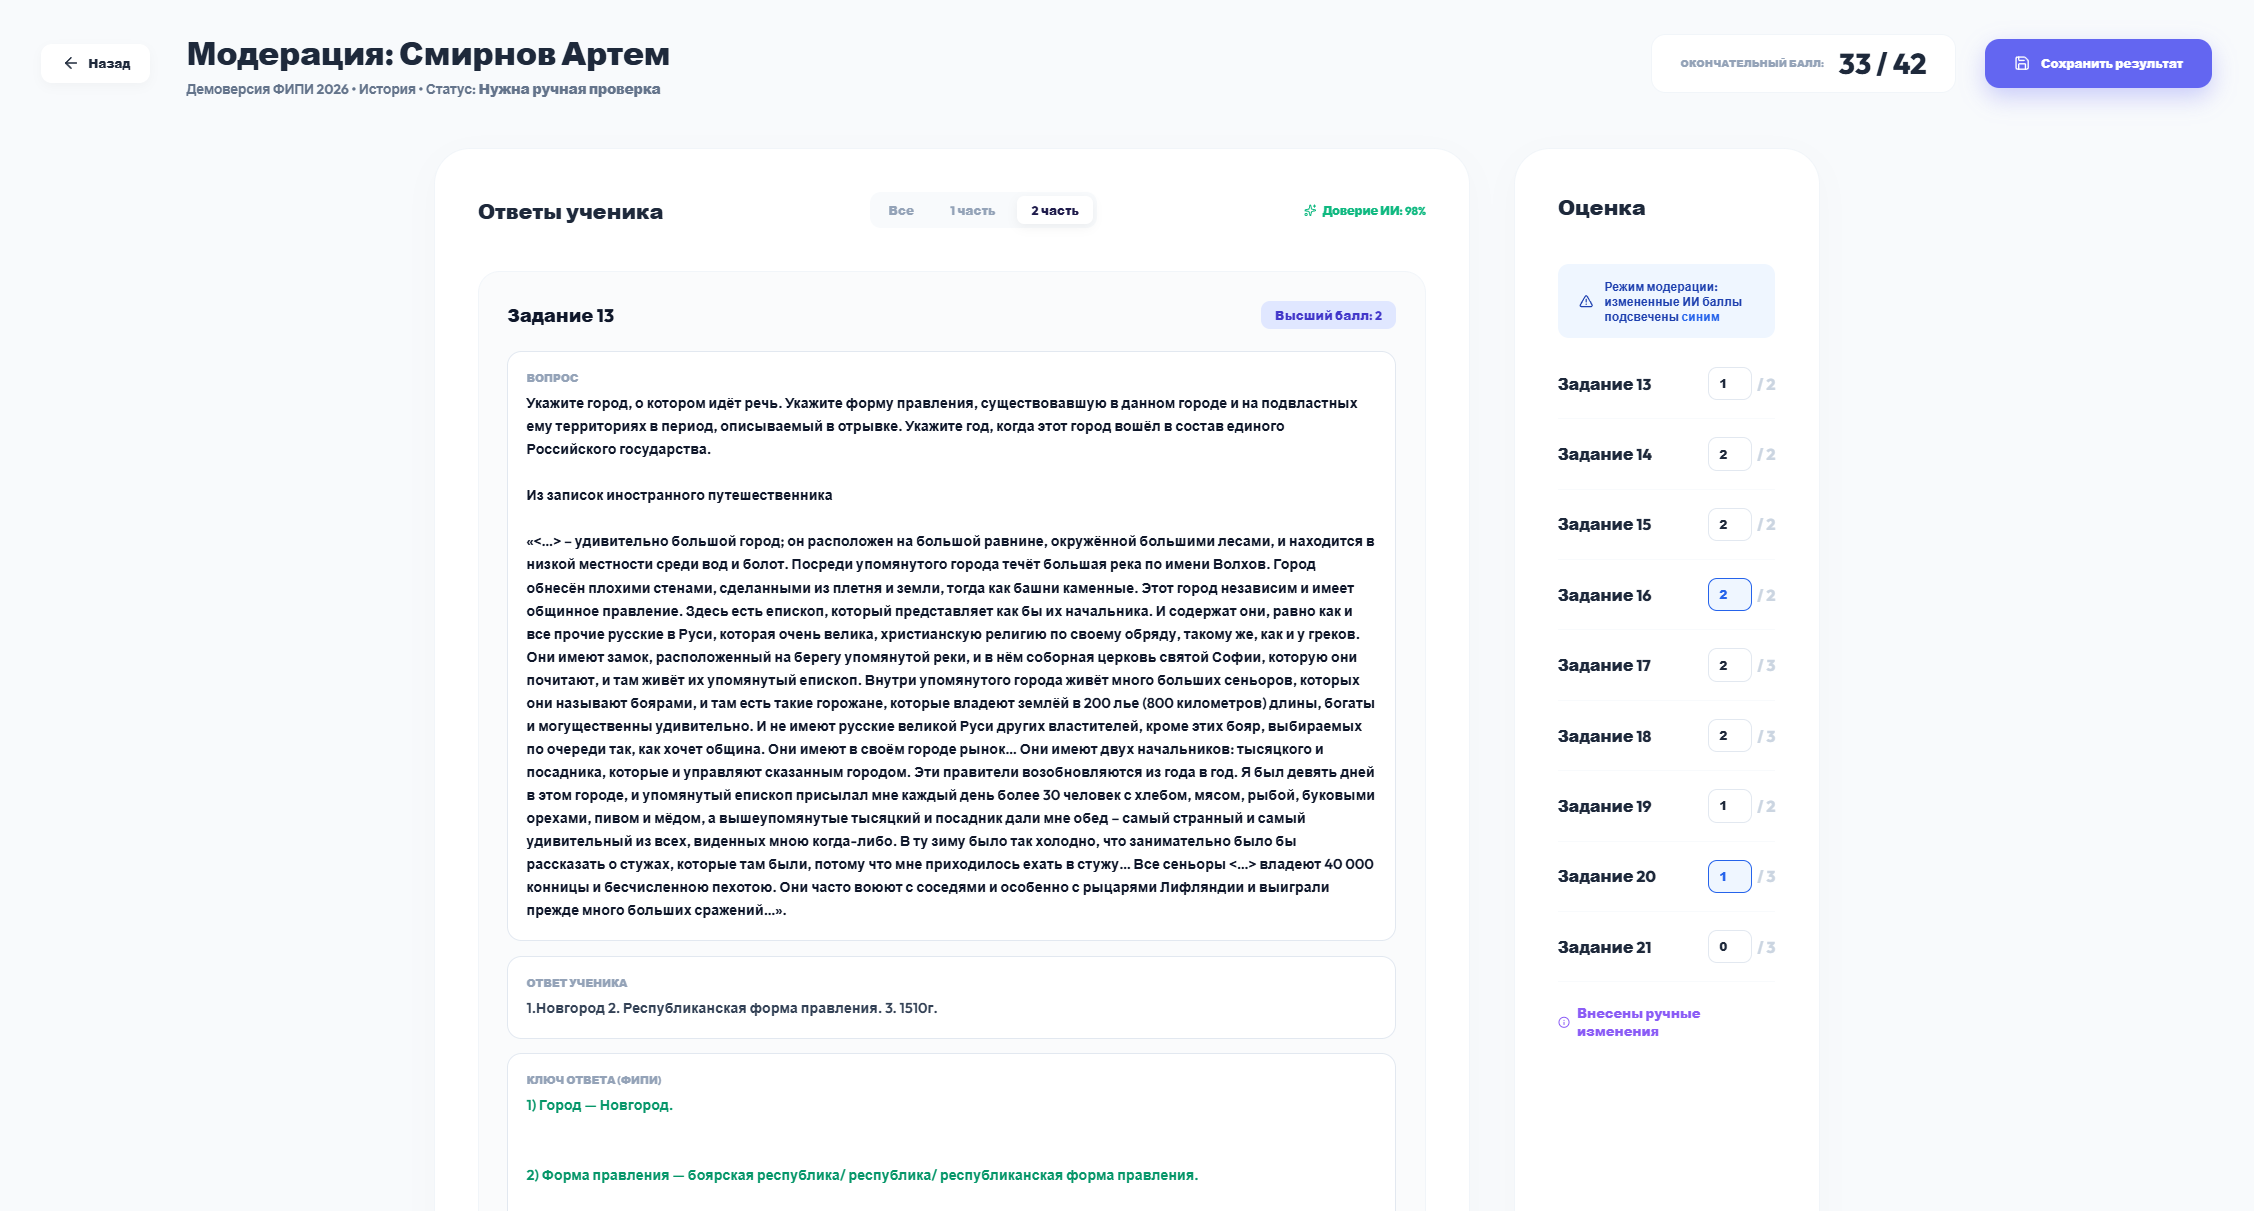Click the score field for Задание 14

click(1728, 453)
